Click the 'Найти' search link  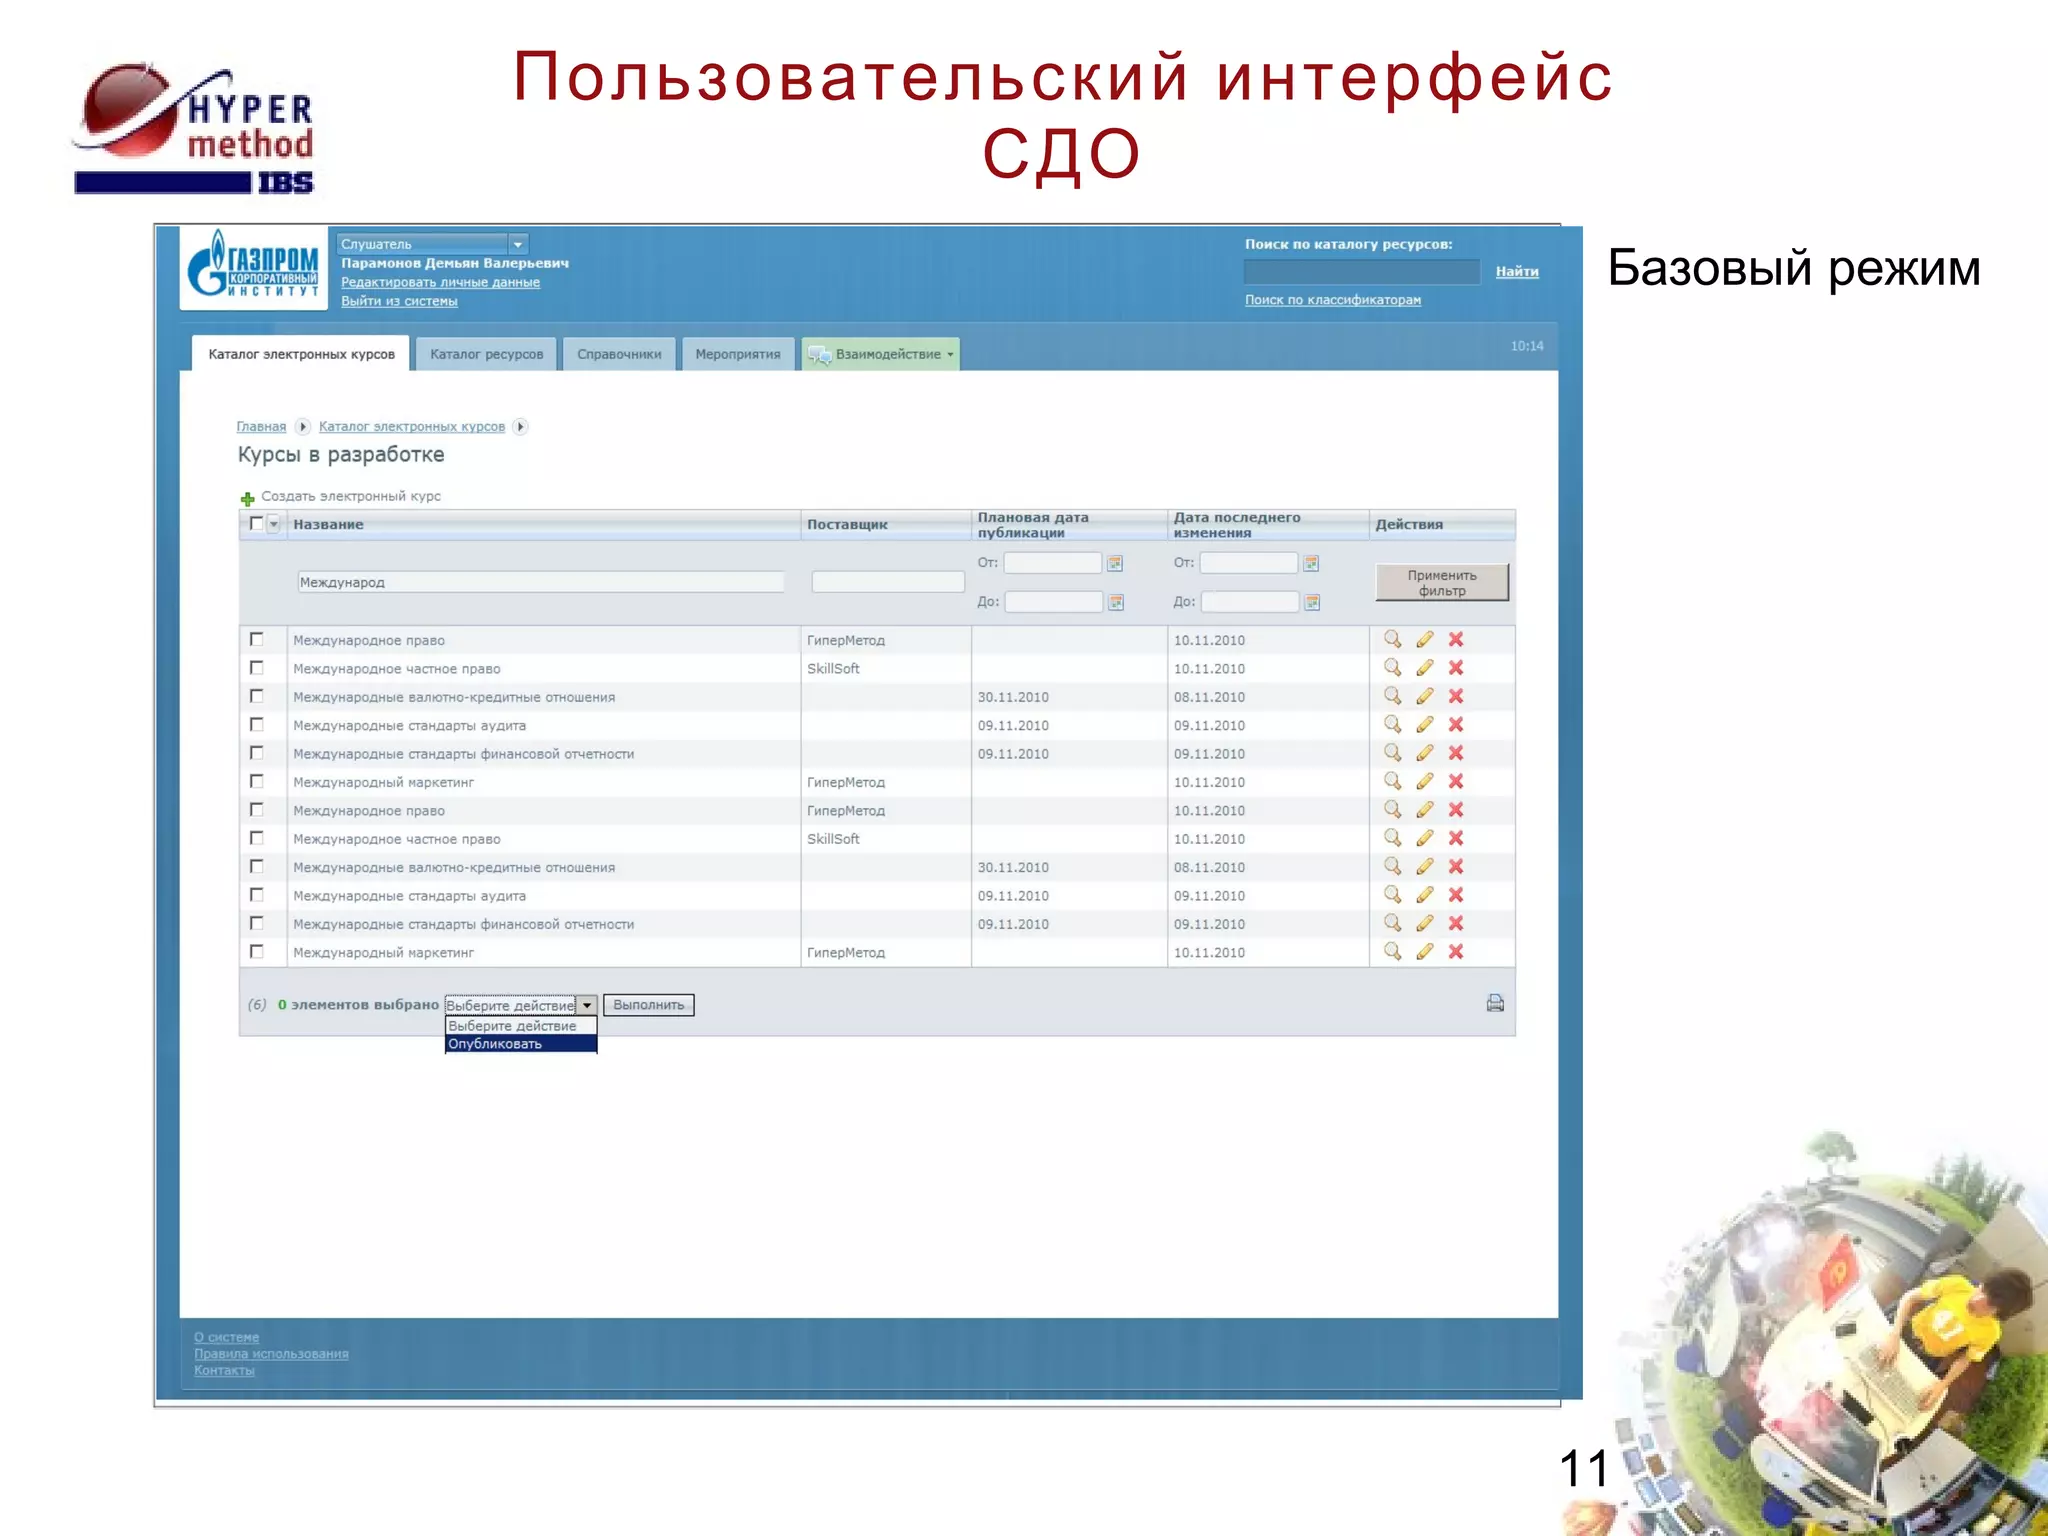[x=1517, y=272]
